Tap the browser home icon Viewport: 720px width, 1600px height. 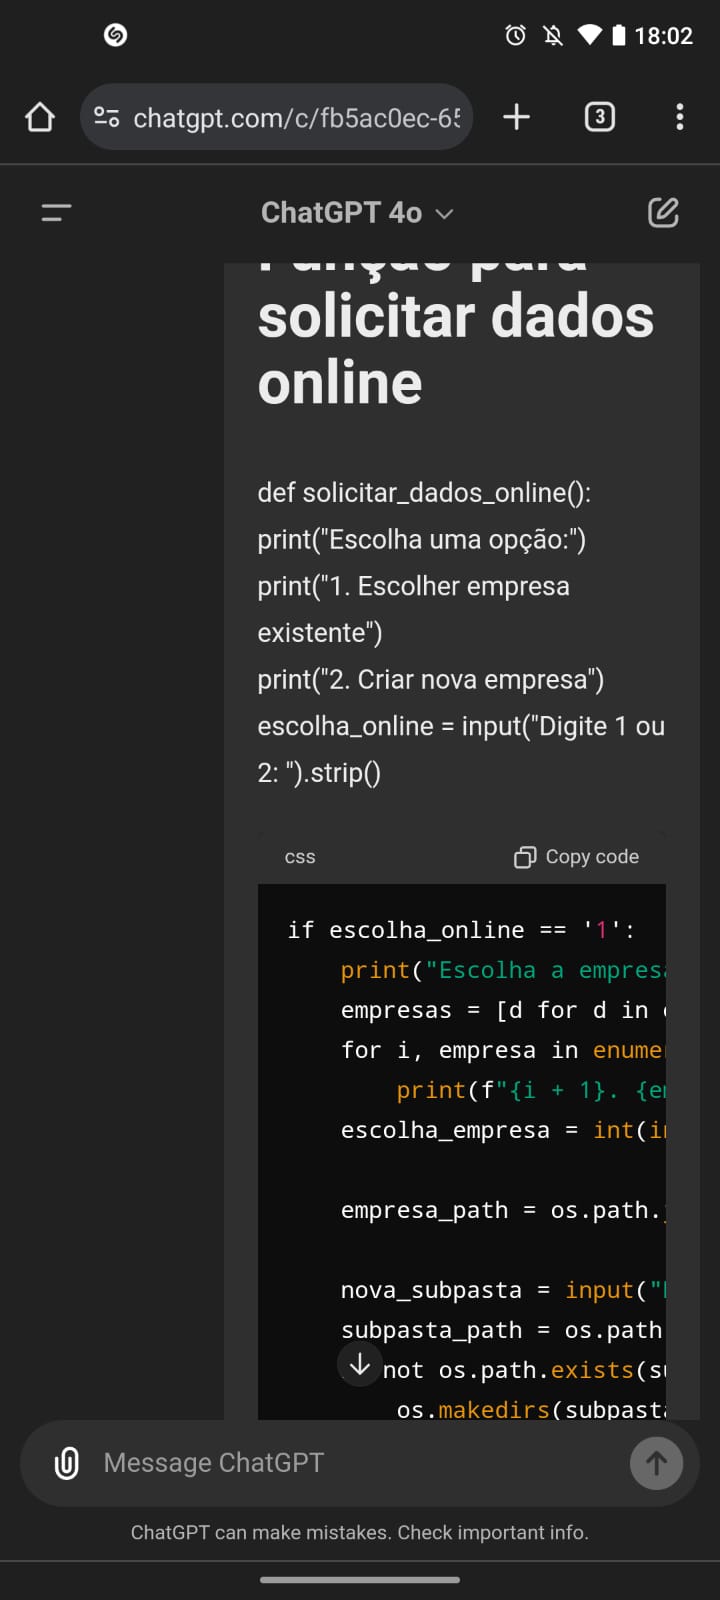(40, 117)
